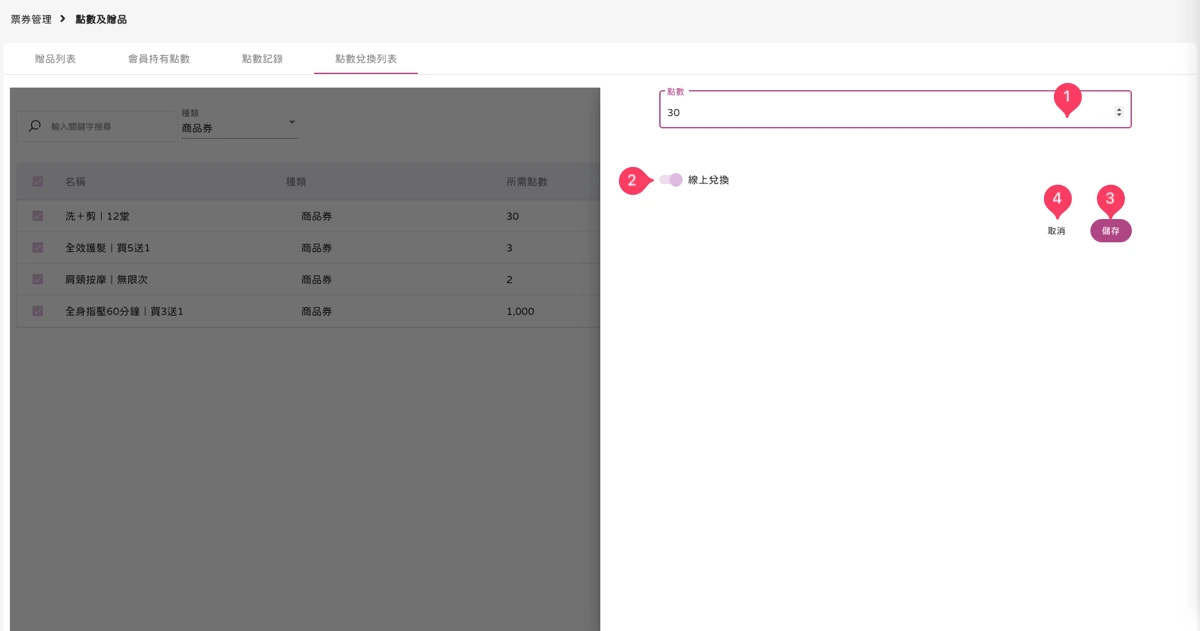Image resolution: width=1200 pixels, height=631 pixels.
Task: Click the 點數 number spinner arrows
Action: pos(1119,113)
